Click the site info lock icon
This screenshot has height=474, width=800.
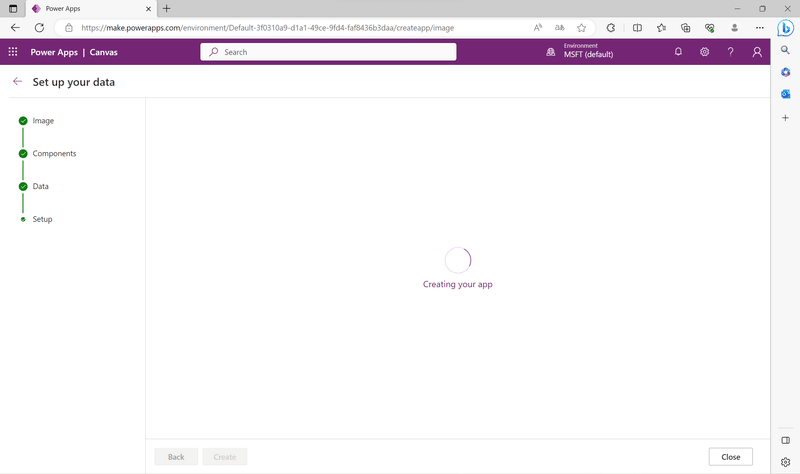[x=68, y=28]
